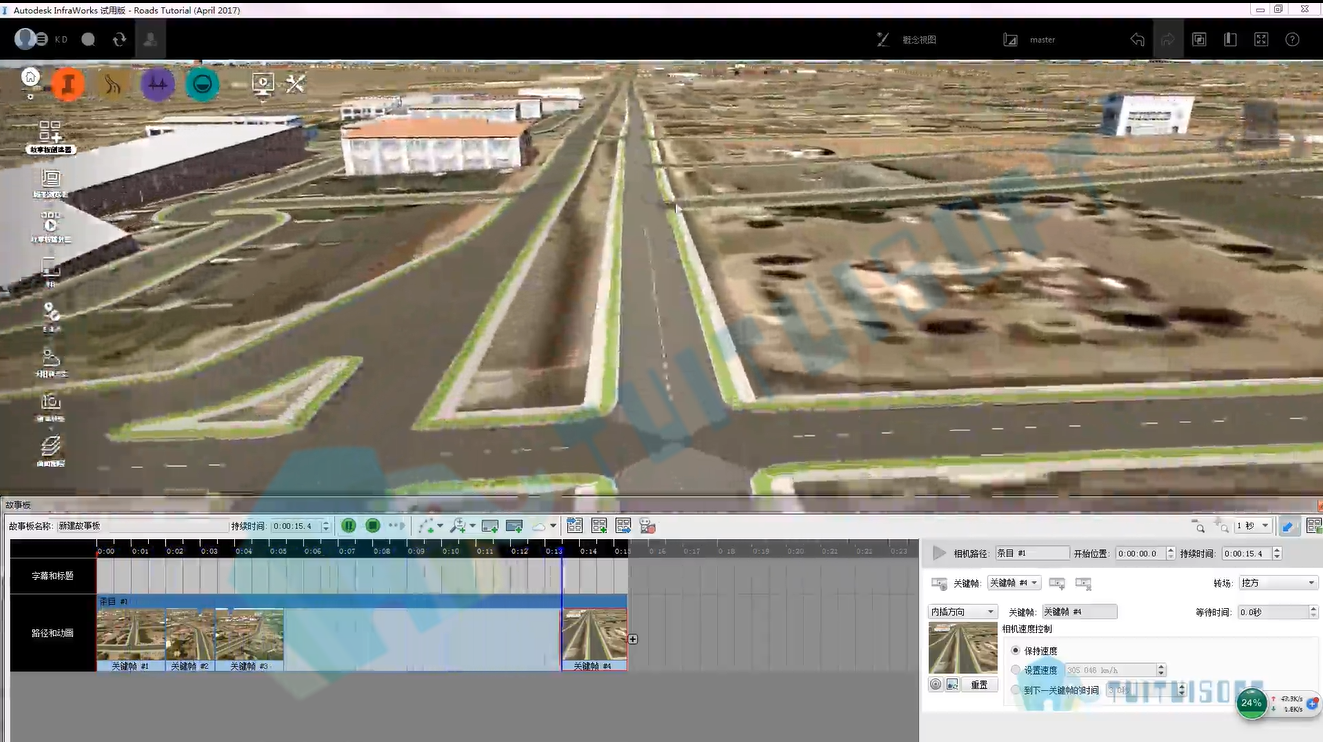Open the wrench and screwdriver settings tools icon

[x=295, y=84]
